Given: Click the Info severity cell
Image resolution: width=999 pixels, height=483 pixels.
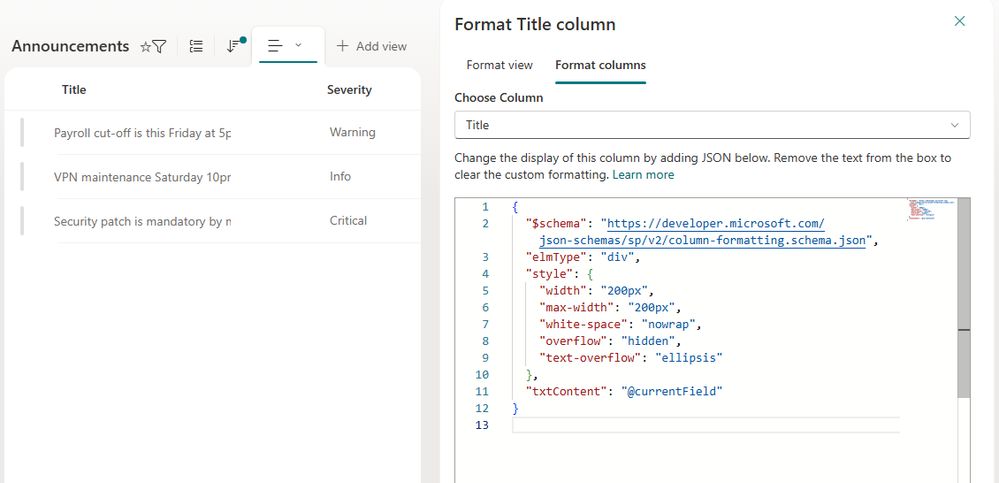Looking at the screenshot, I should pyautogui.click(x=340, y=177).
